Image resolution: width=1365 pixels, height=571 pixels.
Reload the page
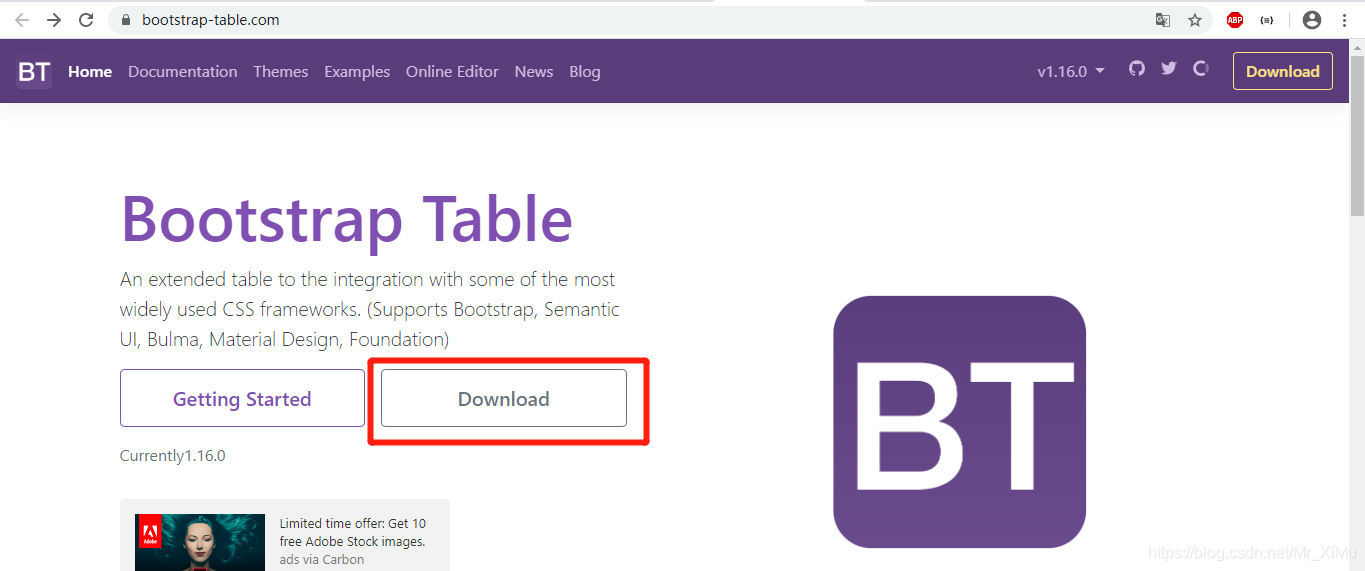(86, 20)
